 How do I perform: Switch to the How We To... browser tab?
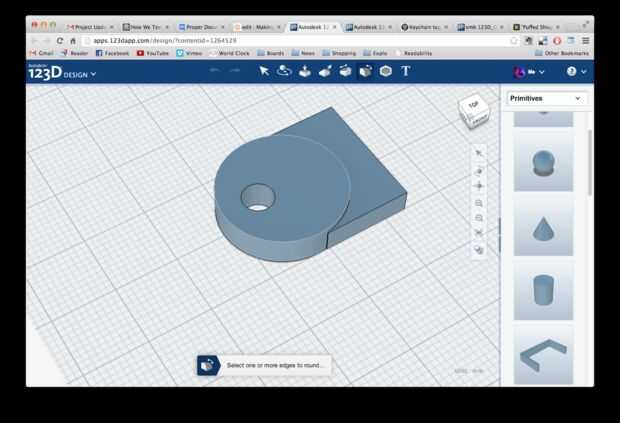146,27
